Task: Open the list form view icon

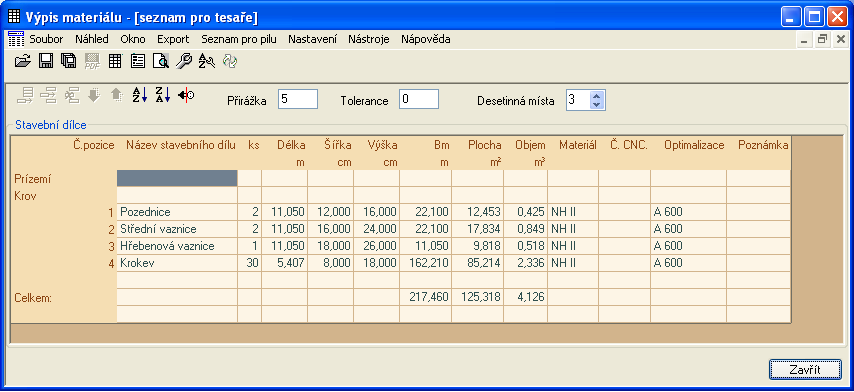Action: 138,61
